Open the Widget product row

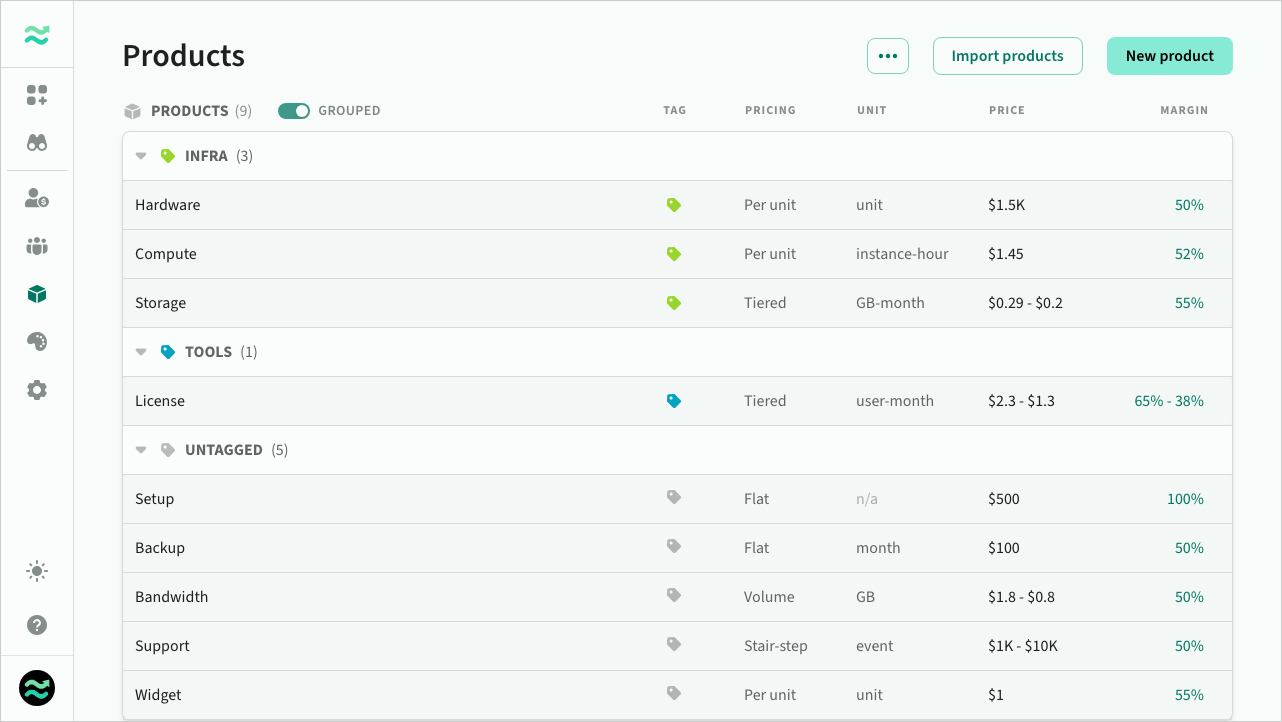pos(677,695)
